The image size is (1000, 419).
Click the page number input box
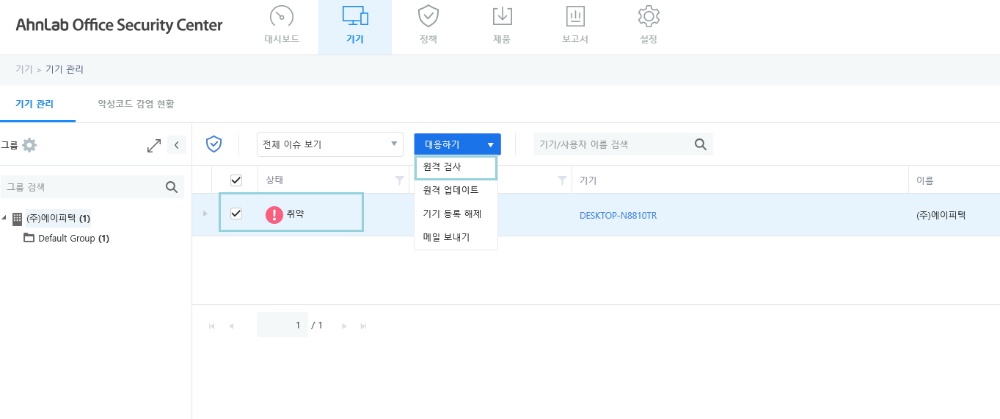(x=282, y=325)
